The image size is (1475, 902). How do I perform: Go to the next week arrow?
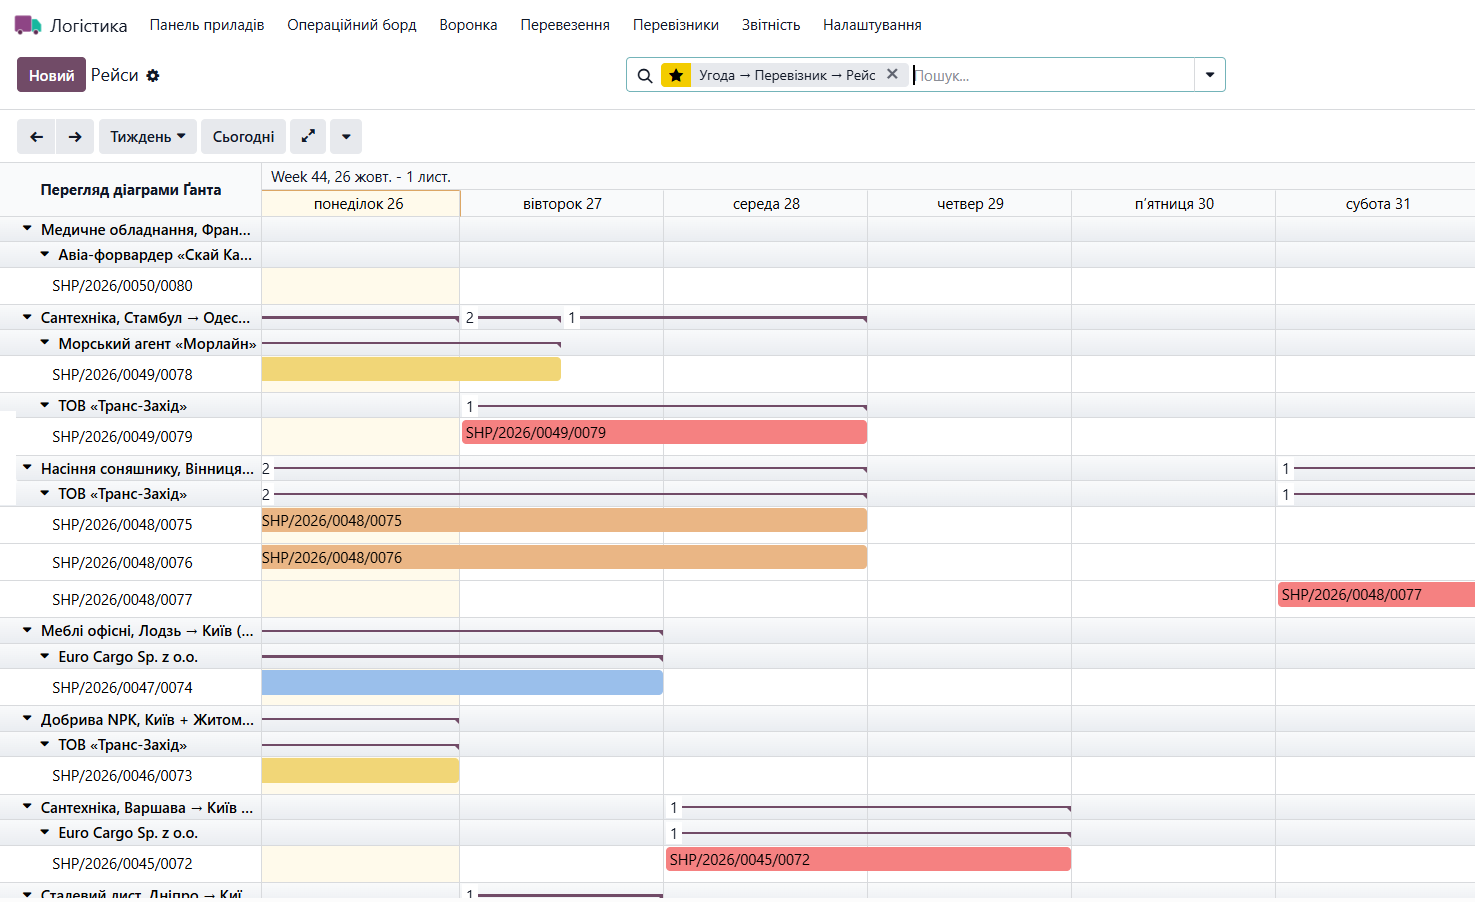point(75,137)
